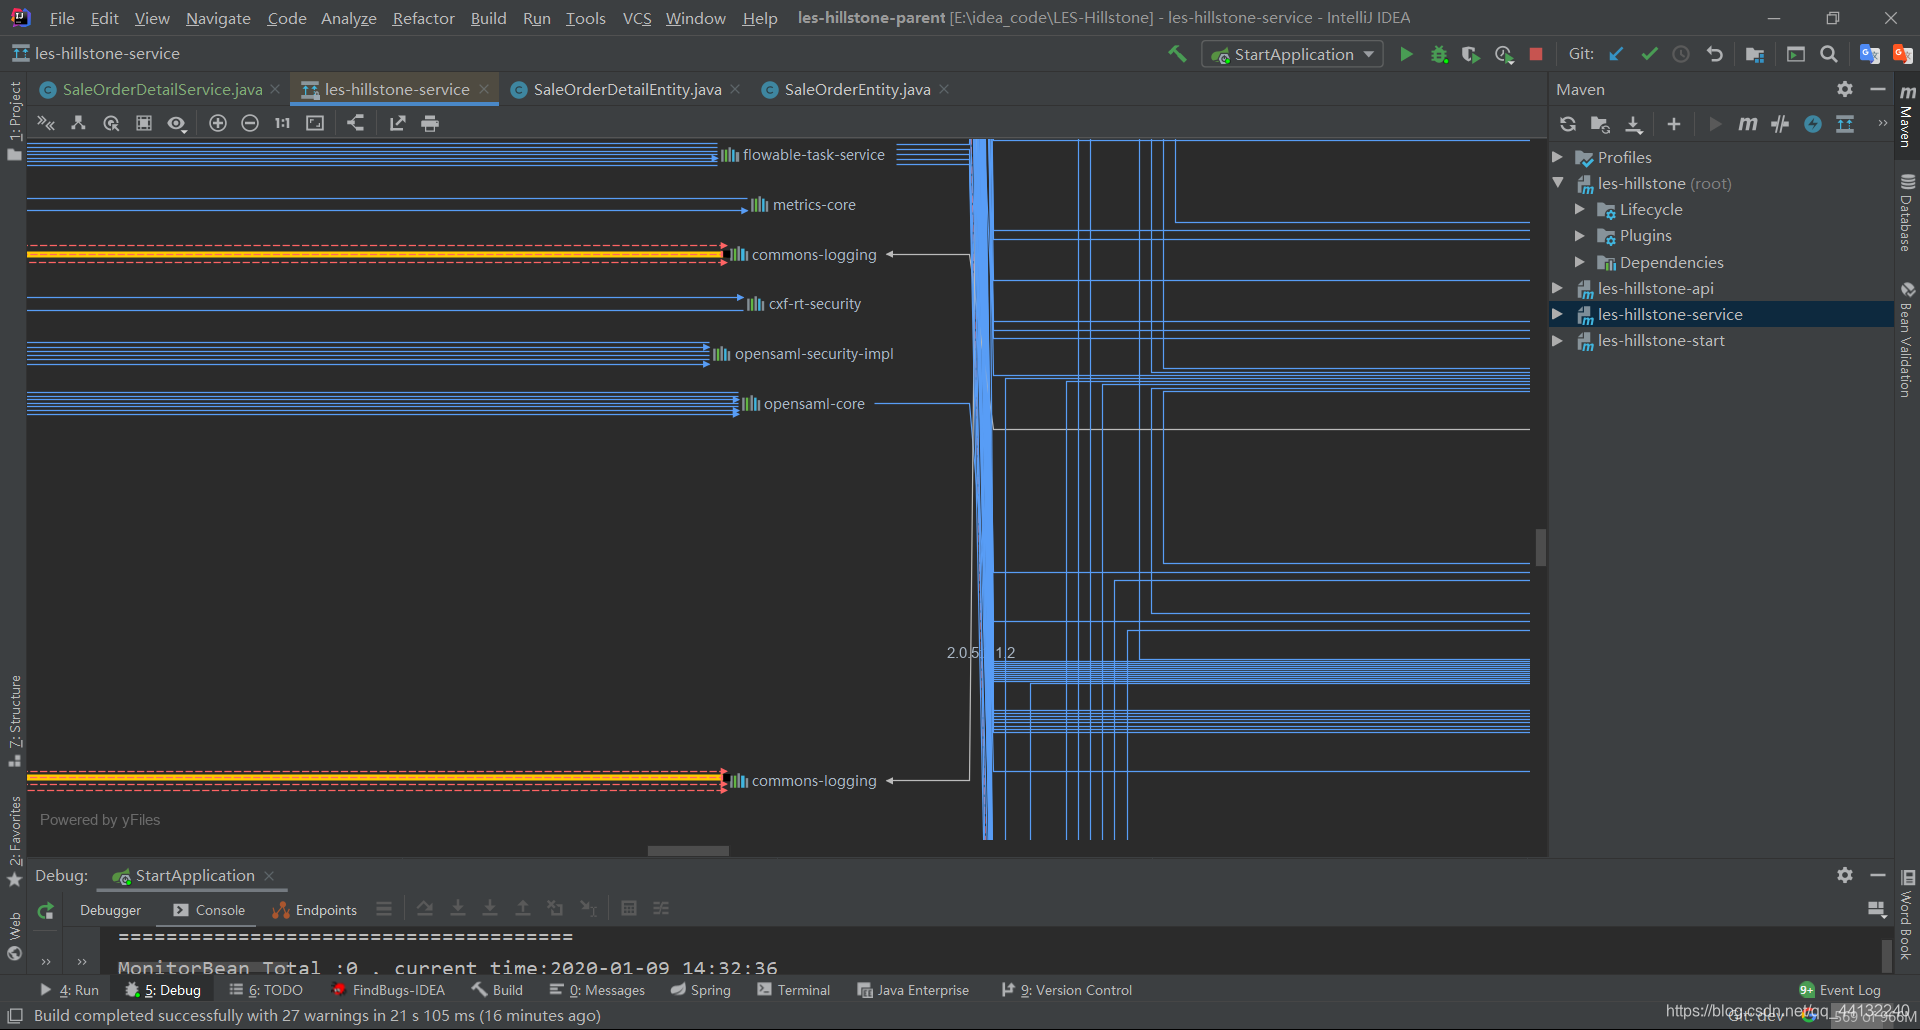Run StartApplication with the green play button
Image resolution: width=1920 pixels, height=1030 pixels.
tap(1406, 54)
